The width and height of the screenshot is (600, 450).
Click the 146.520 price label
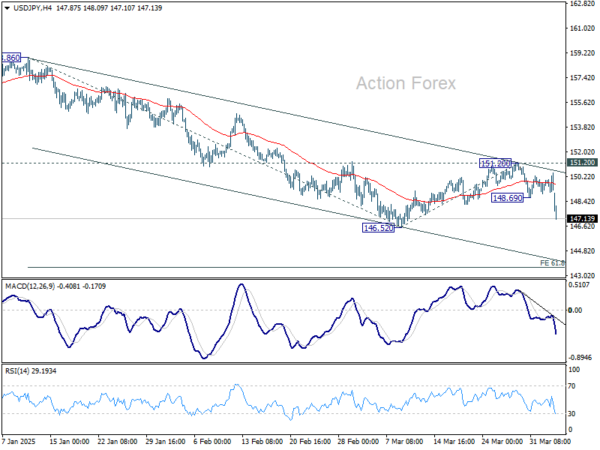(x=378, y=228)
